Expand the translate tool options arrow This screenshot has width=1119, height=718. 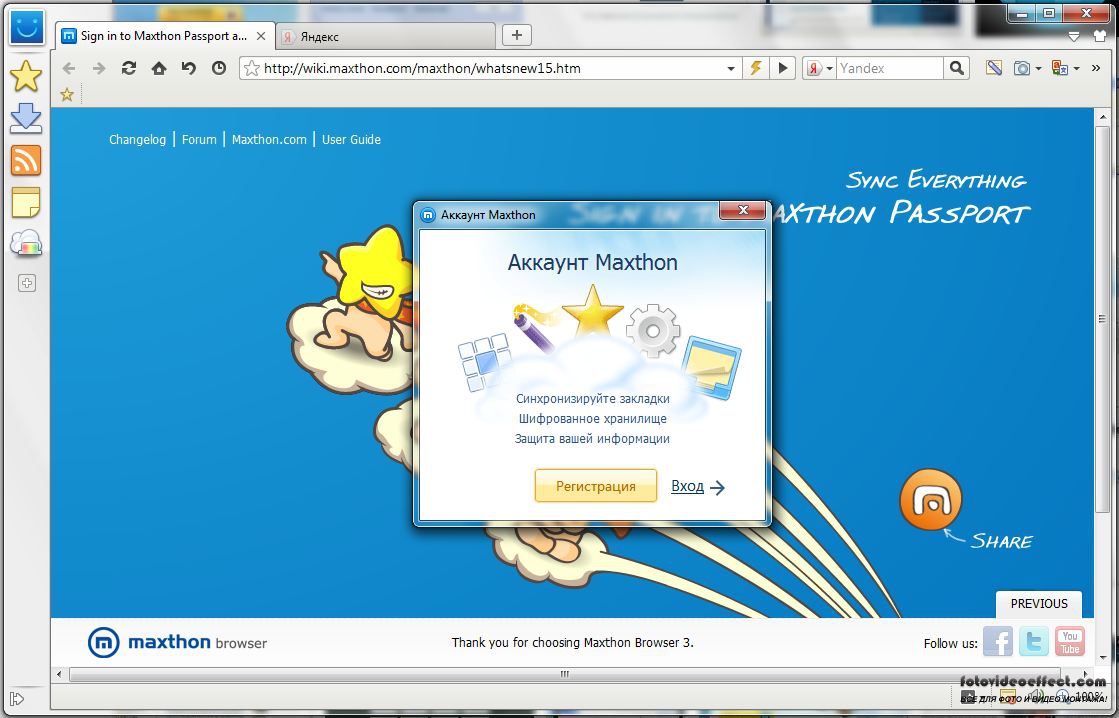pyautogui.click(x=1076, y=69)
